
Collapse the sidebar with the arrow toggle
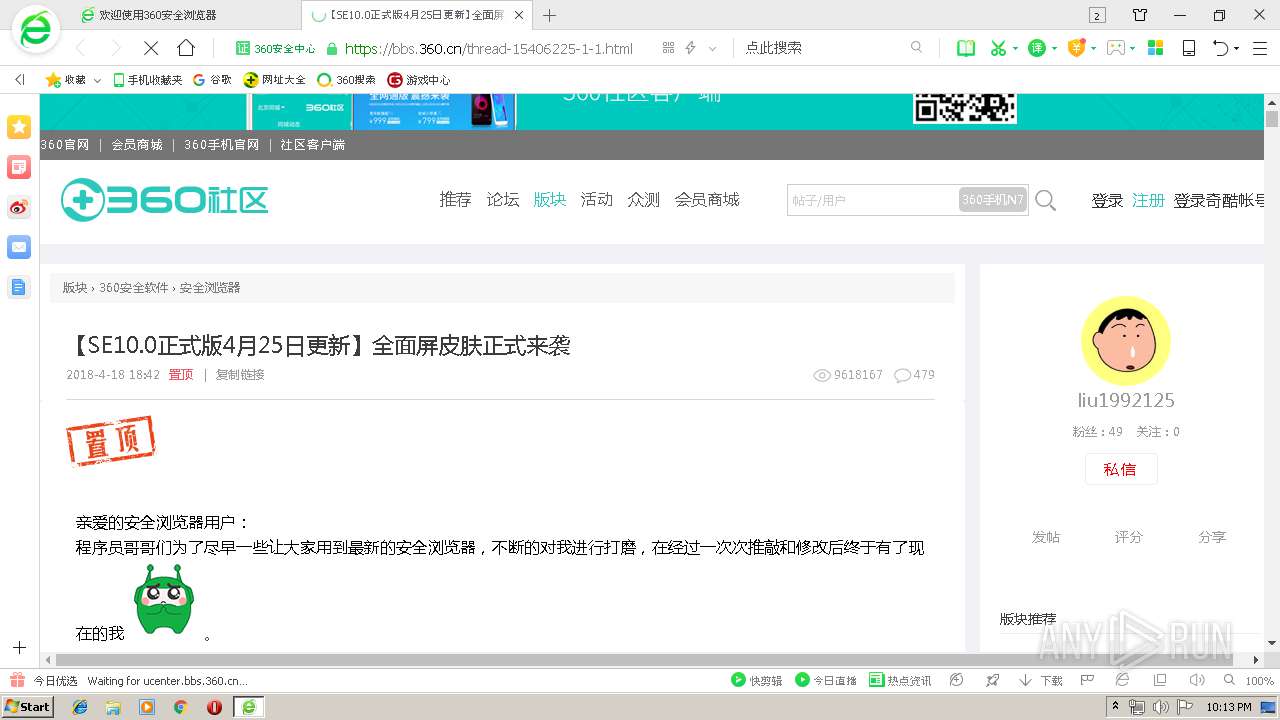19,80
